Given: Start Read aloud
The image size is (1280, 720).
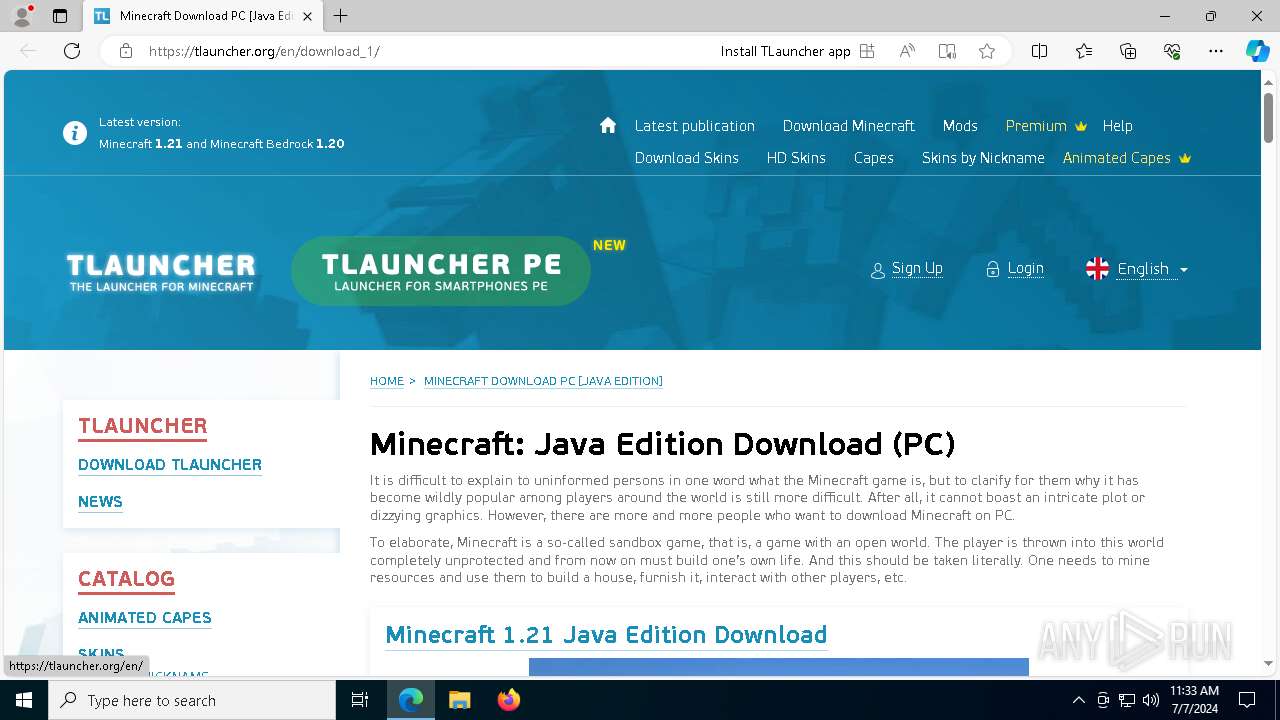Looking at the screenshot, I should 907,51.
